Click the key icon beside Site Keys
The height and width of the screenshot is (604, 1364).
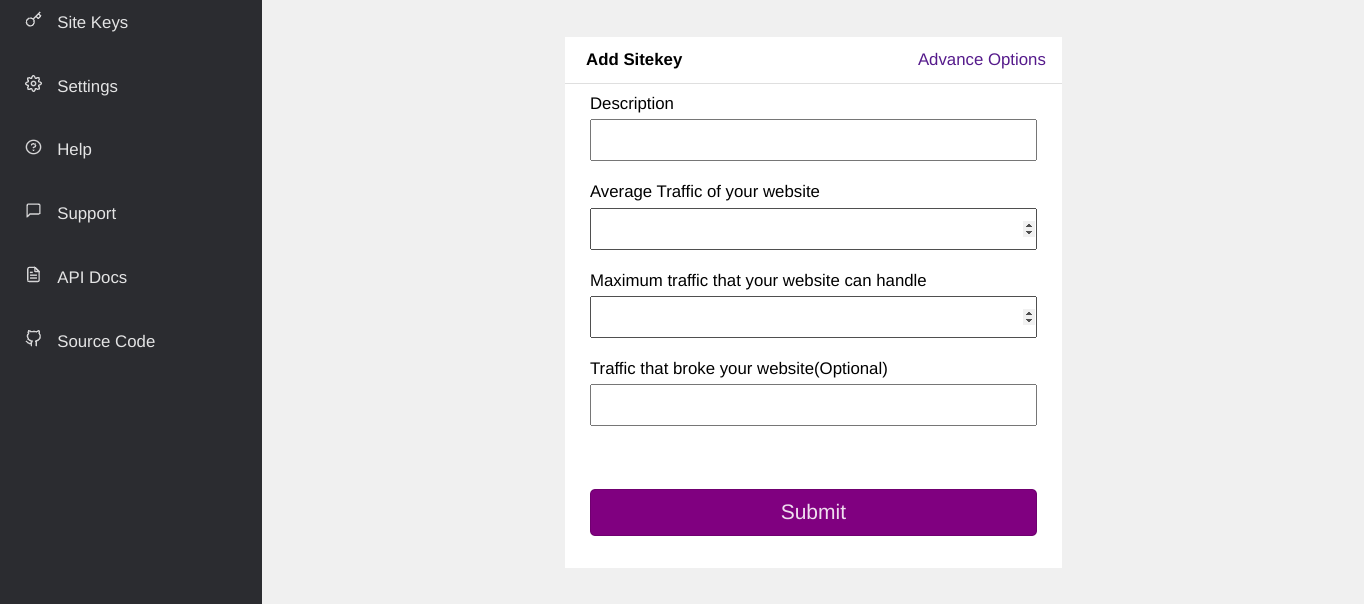tap(33, 20)
